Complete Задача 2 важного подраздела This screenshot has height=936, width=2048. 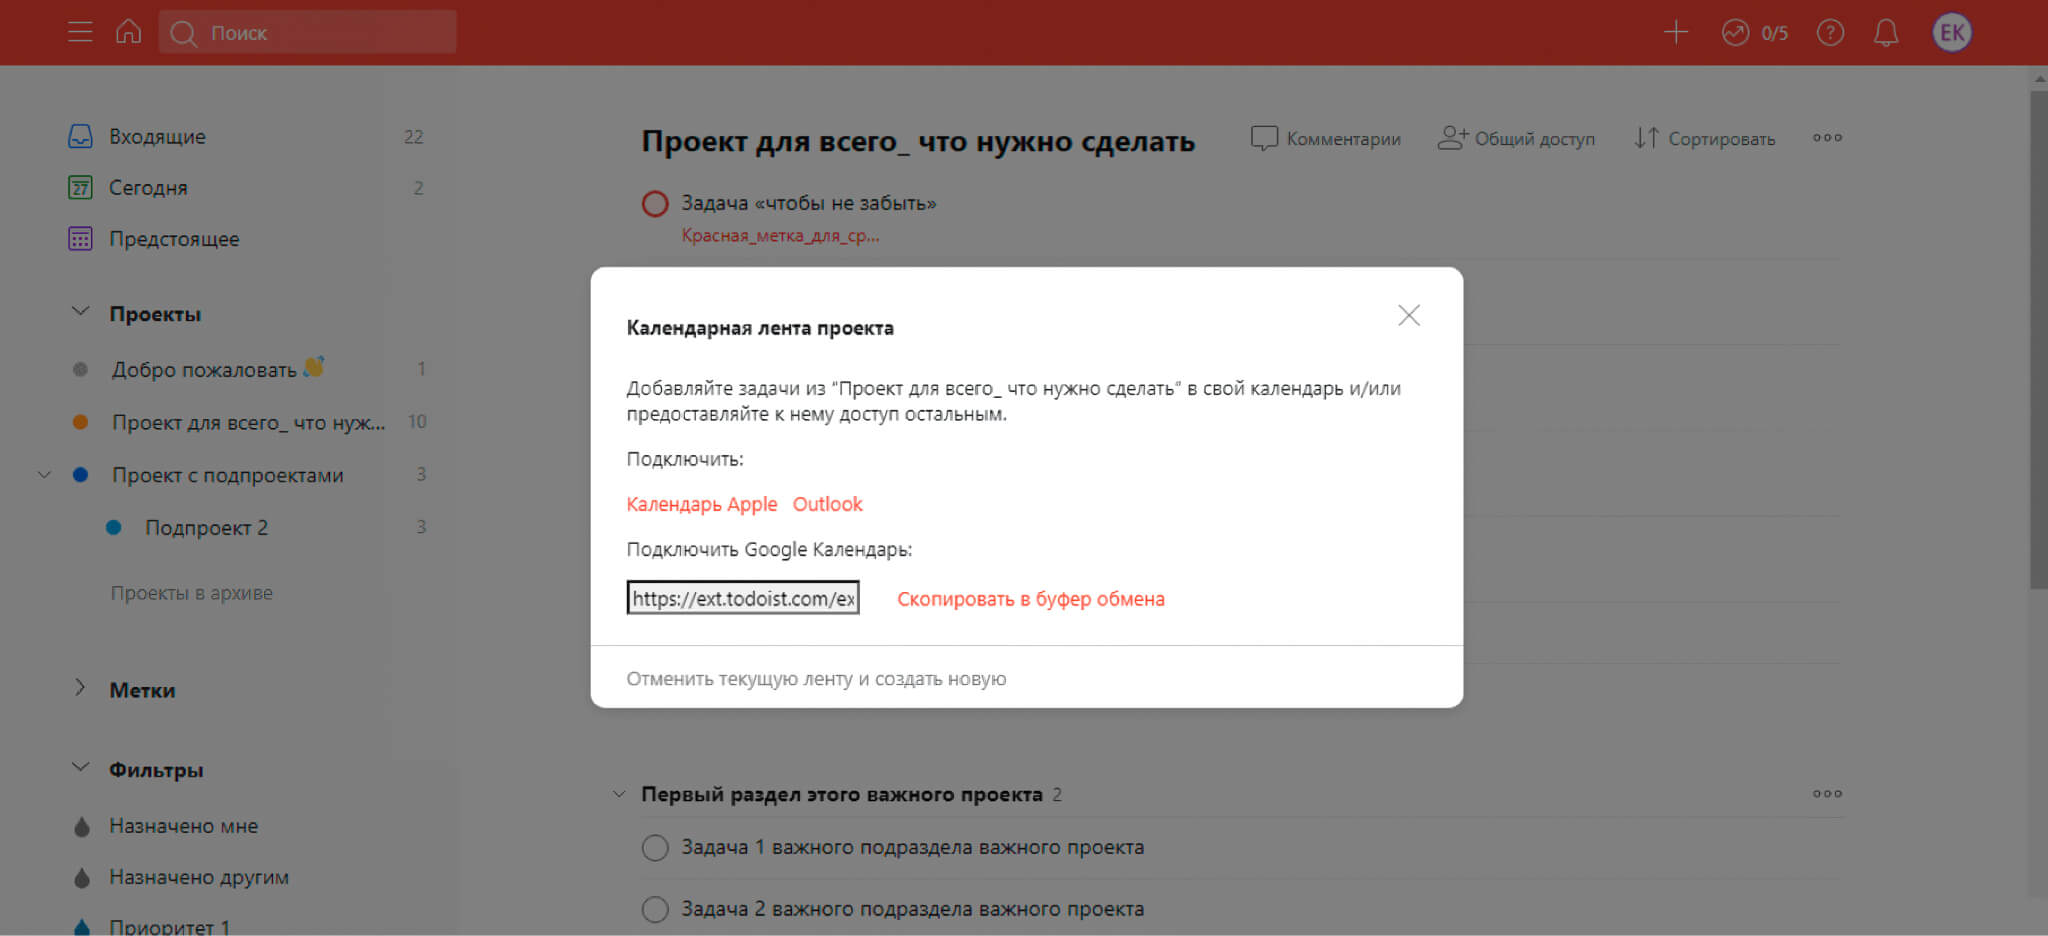click(655, 910)
